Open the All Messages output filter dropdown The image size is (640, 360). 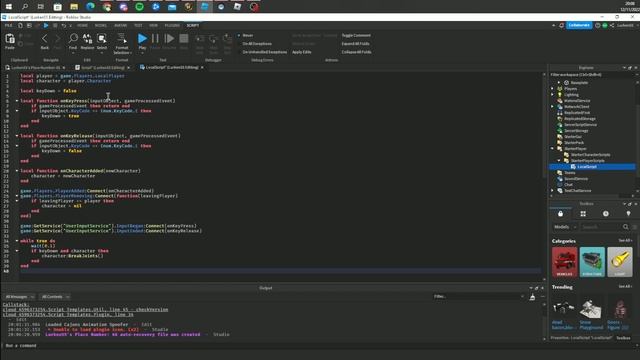pos(19,297)
